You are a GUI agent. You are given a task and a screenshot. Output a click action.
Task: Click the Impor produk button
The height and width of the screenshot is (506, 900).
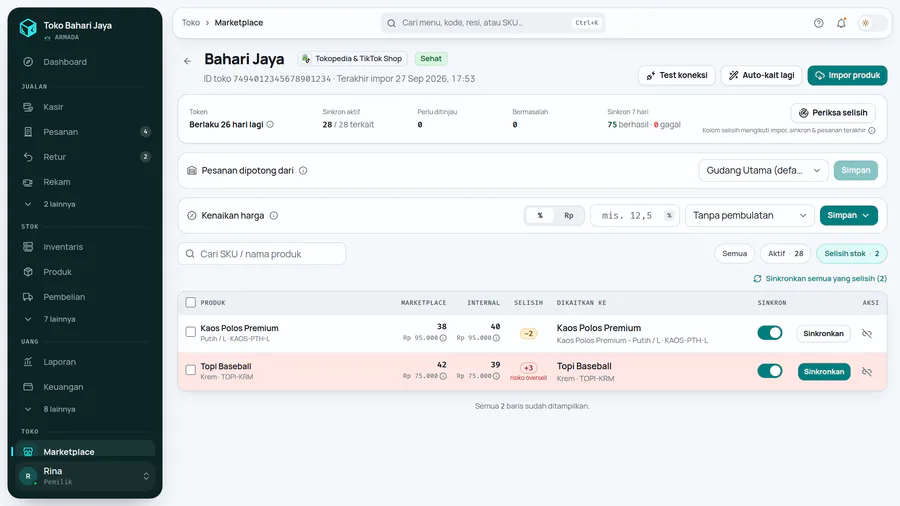pyautogui.click(x=847, y=75)
